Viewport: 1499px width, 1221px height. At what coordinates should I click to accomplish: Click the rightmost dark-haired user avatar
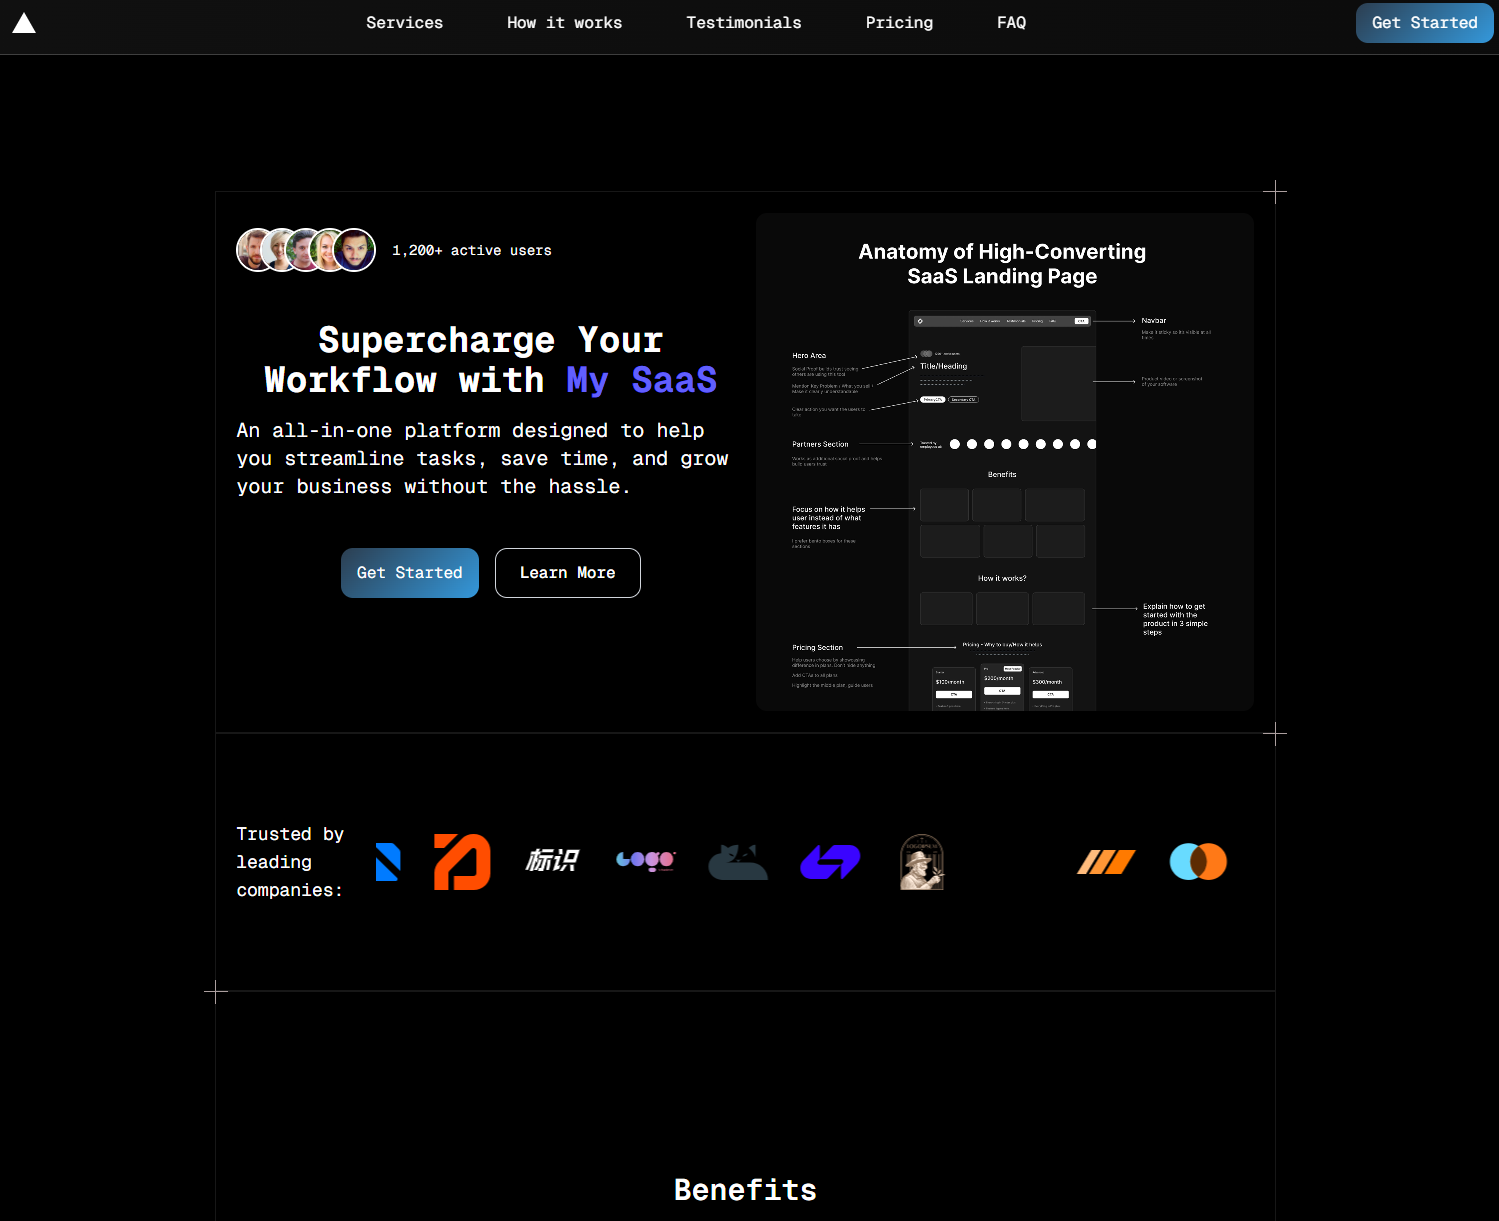tap(355, 250)
